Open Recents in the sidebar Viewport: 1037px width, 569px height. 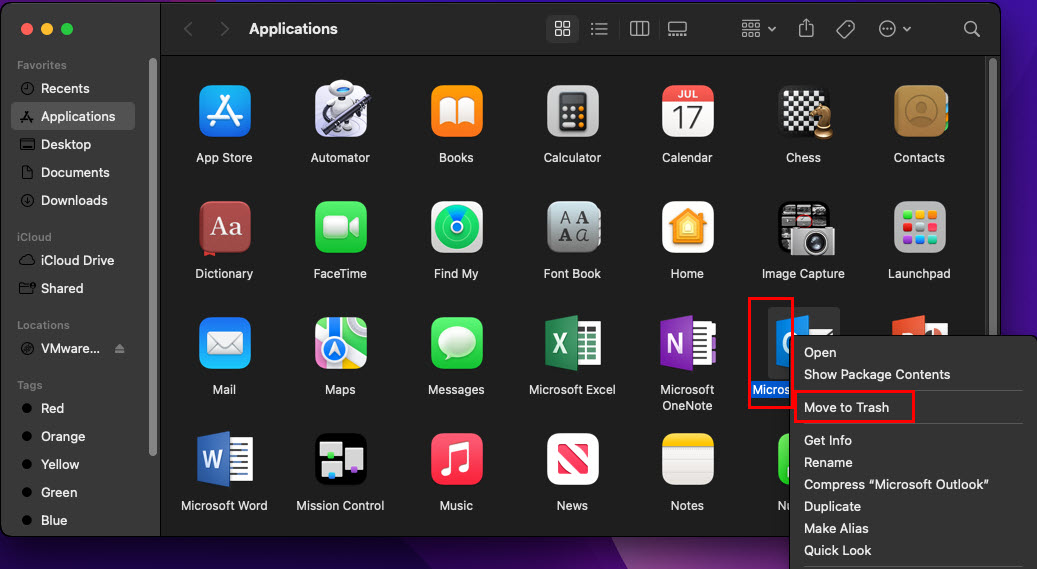click(73, 89)
